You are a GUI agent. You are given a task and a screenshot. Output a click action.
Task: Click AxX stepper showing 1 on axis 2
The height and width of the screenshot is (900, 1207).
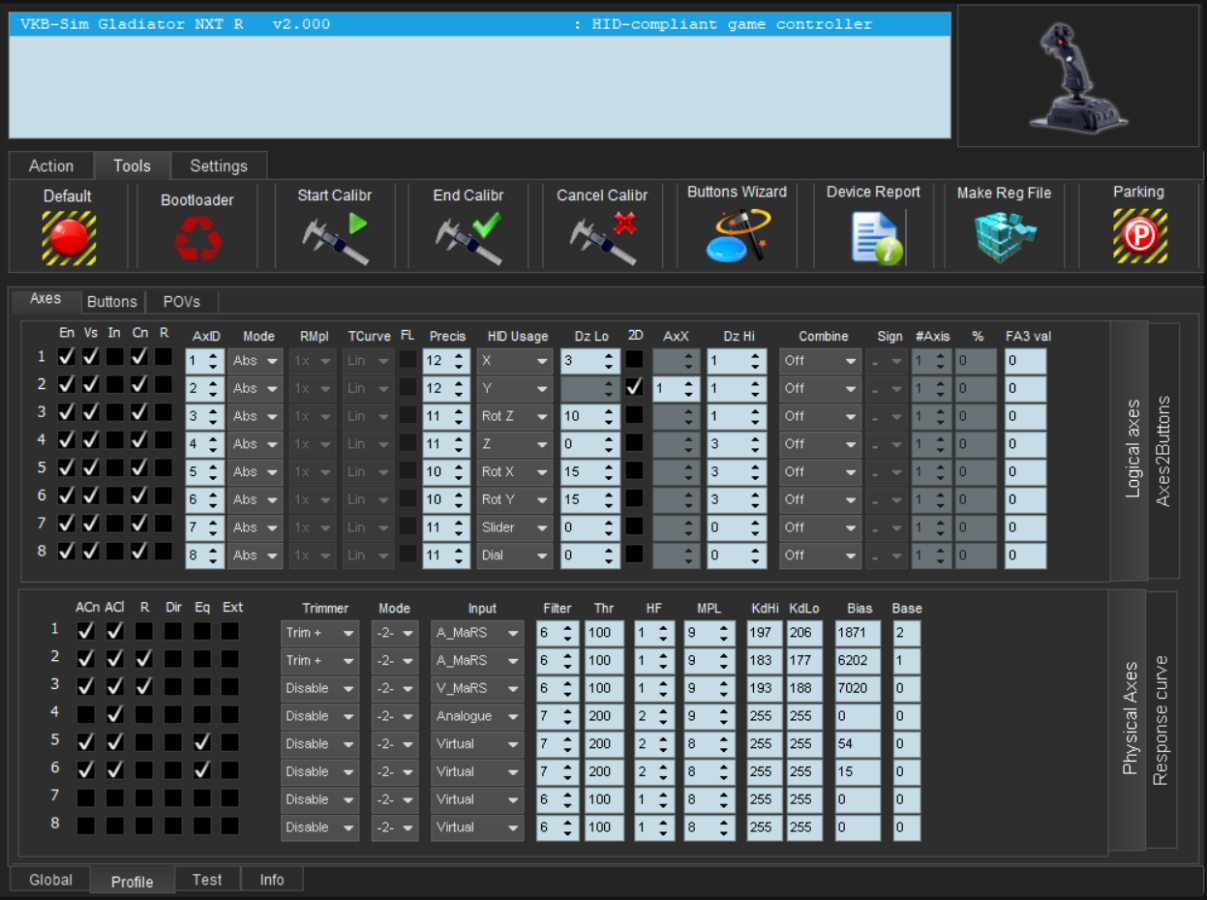tap(676, 388)
